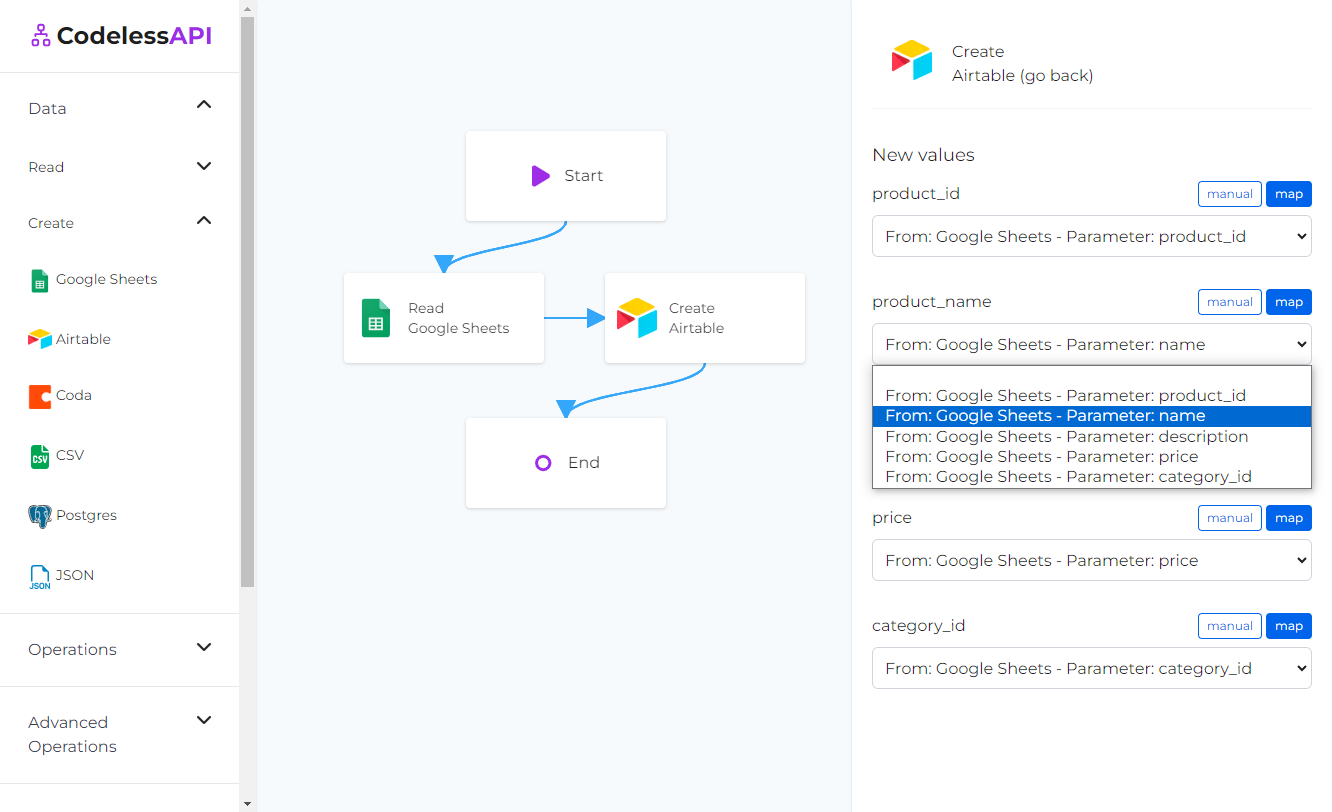1332x812 pixels.
Task: Click the 'product_name' field label
Action: 932,302
